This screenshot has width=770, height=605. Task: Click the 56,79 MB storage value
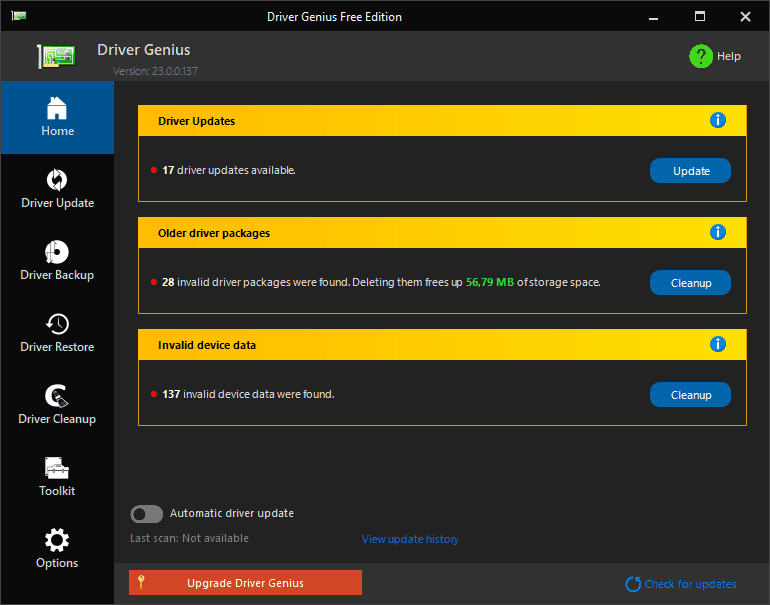490,282
